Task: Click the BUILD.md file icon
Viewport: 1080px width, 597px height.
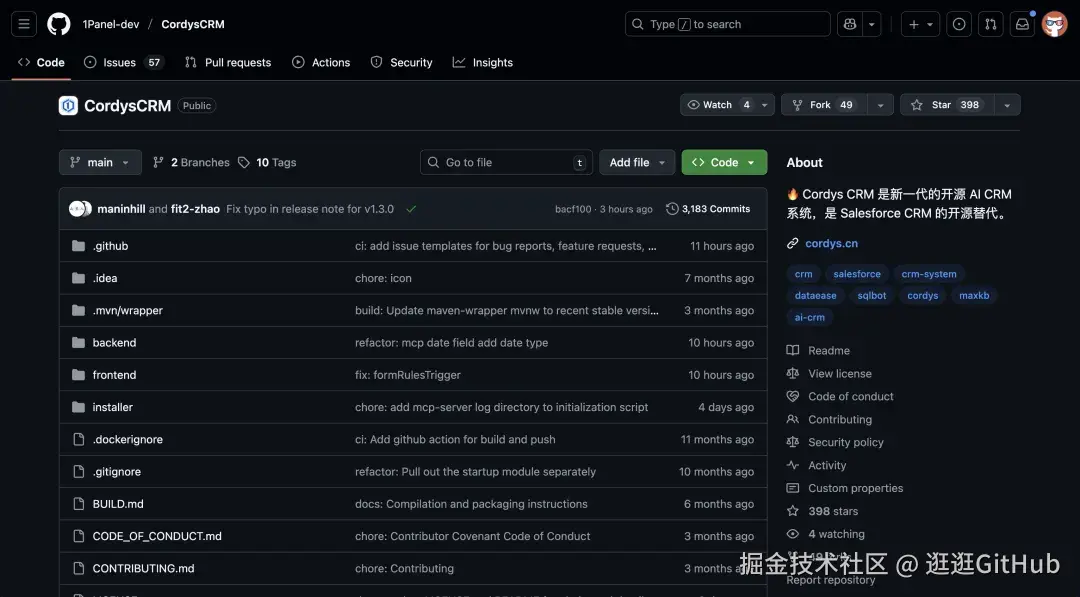Action: pos(79,503)
